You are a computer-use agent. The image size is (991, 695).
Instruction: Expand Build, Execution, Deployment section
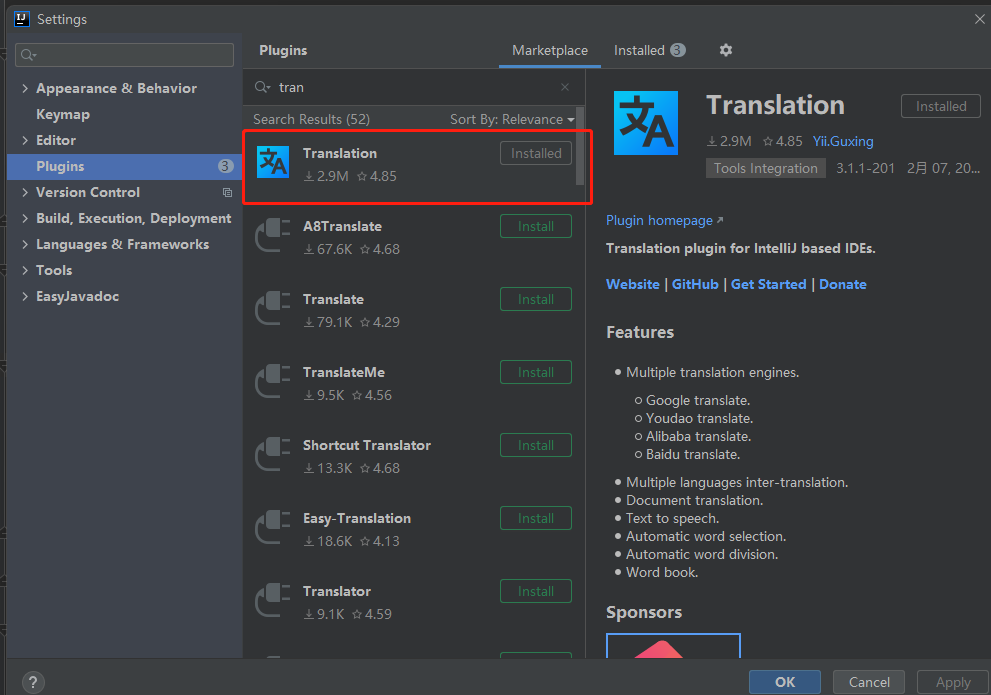click(x=25, y=218)
